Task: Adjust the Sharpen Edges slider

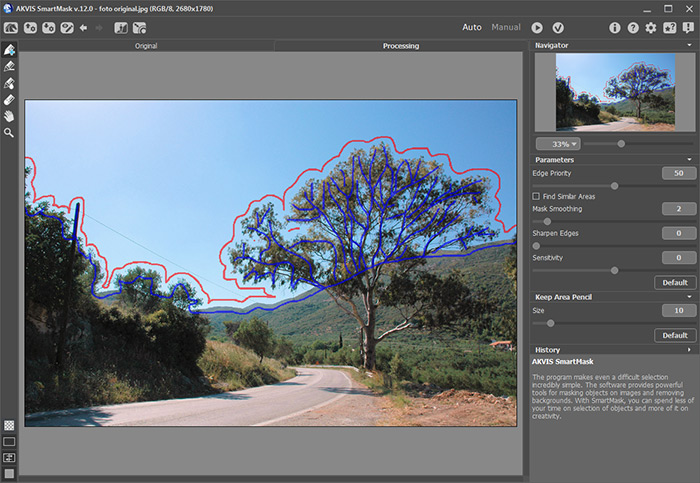Action: [536, 246]
